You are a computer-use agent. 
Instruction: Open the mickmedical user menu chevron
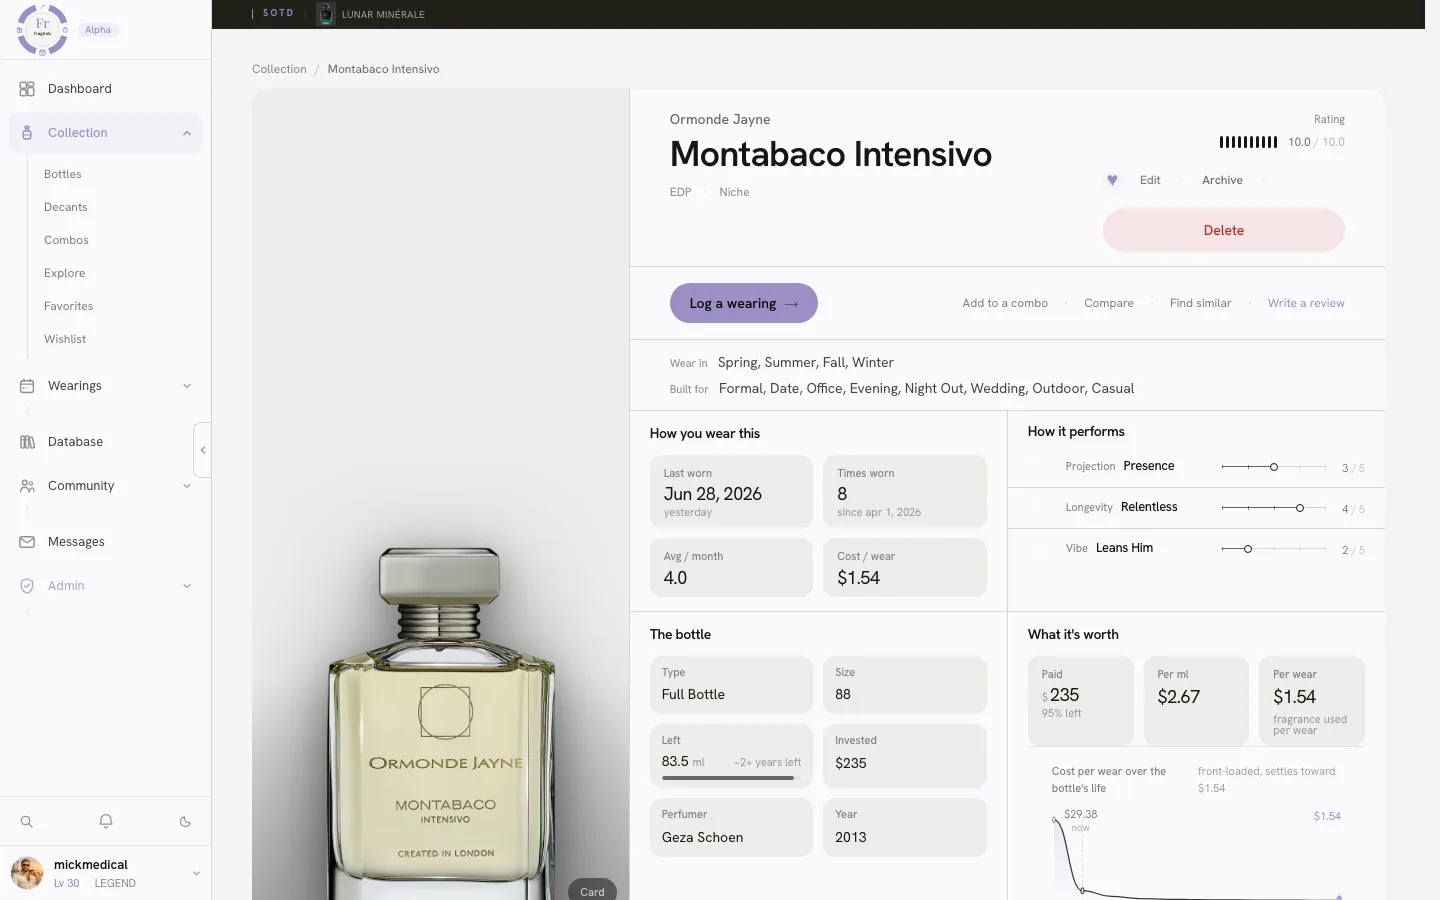point(196,873)
